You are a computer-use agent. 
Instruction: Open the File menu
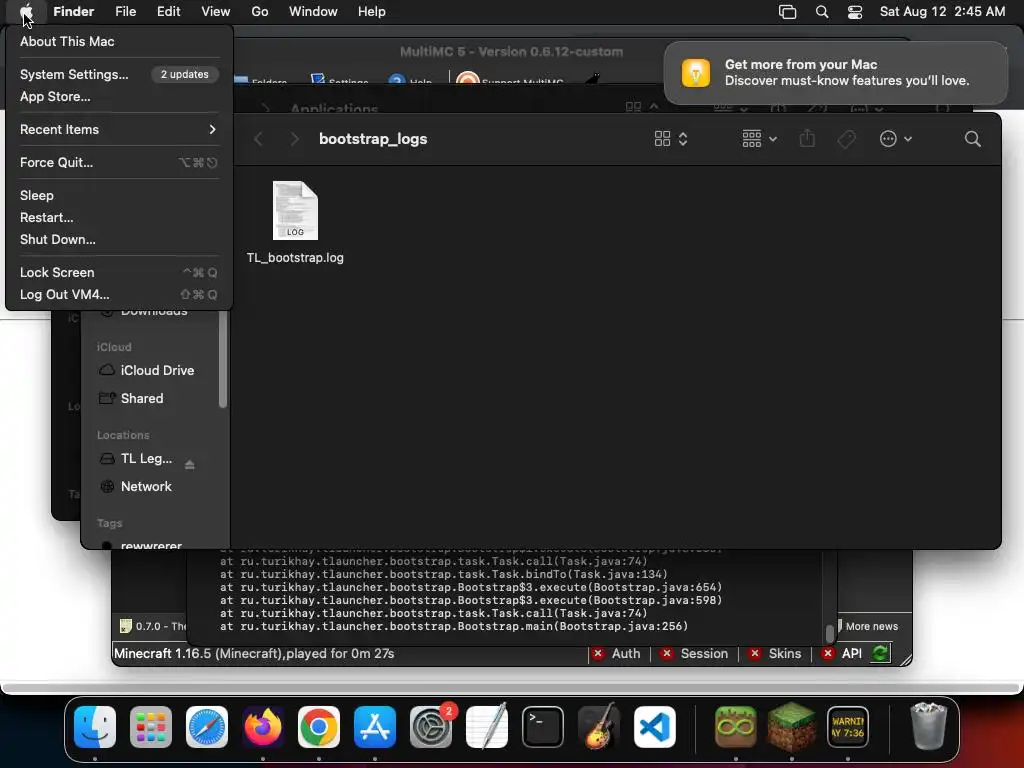125,12
